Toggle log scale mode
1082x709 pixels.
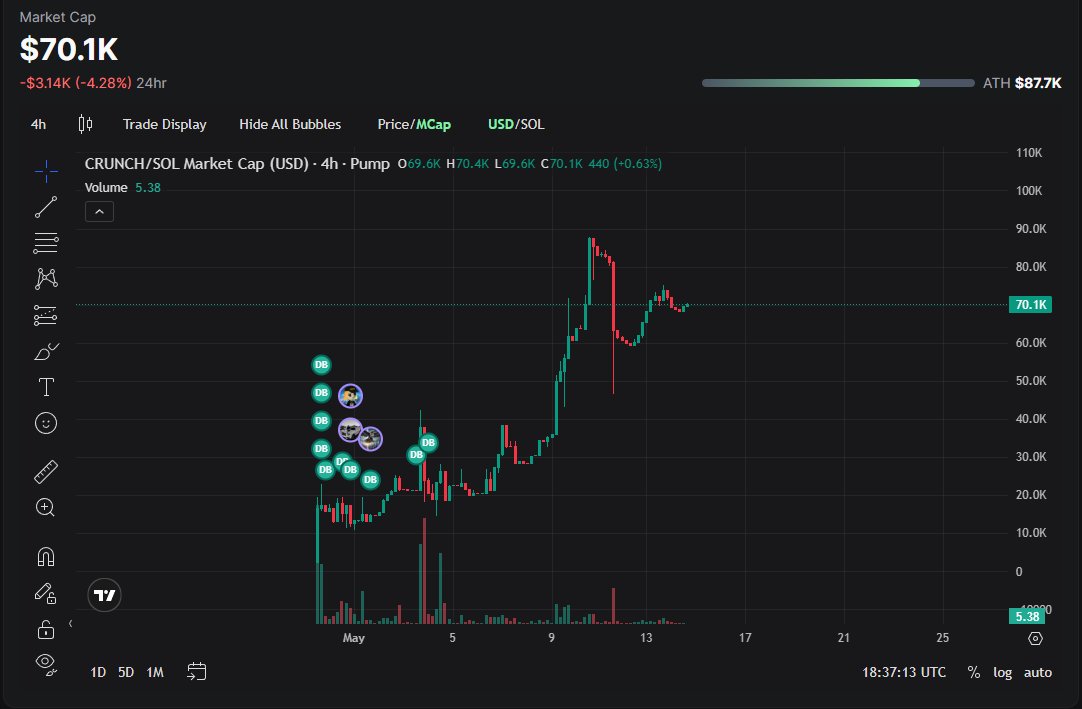click(x=1003, y=672)
